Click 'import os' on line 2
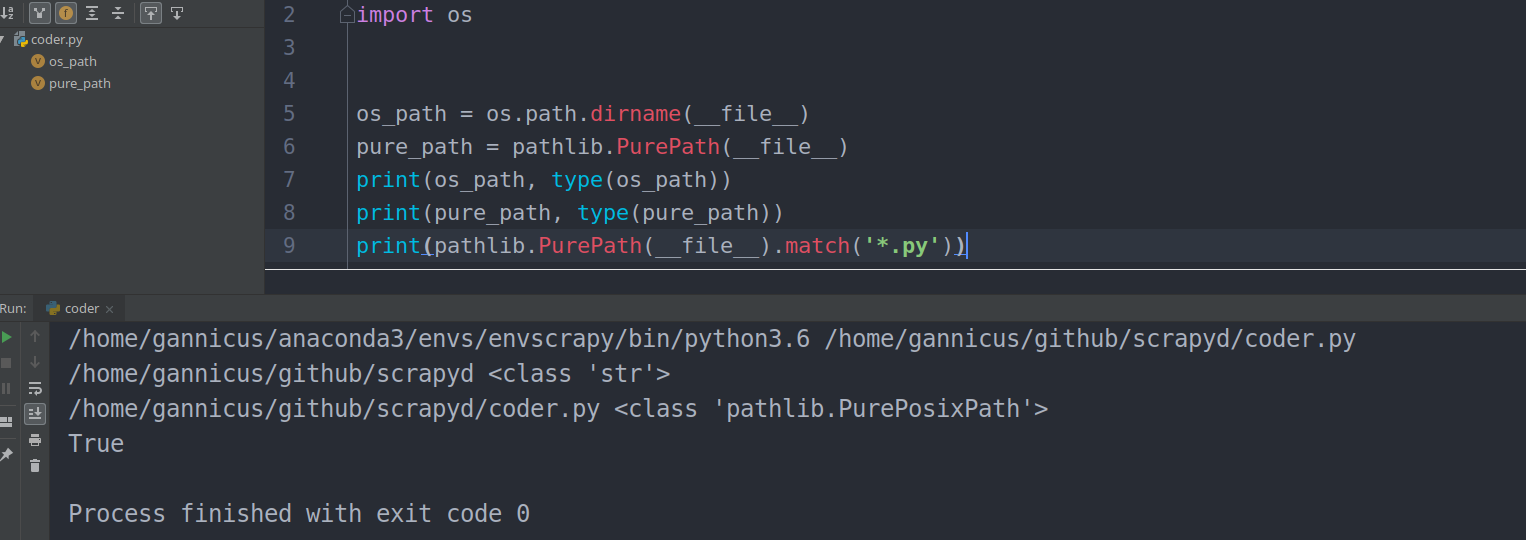 tap(414, 15)
